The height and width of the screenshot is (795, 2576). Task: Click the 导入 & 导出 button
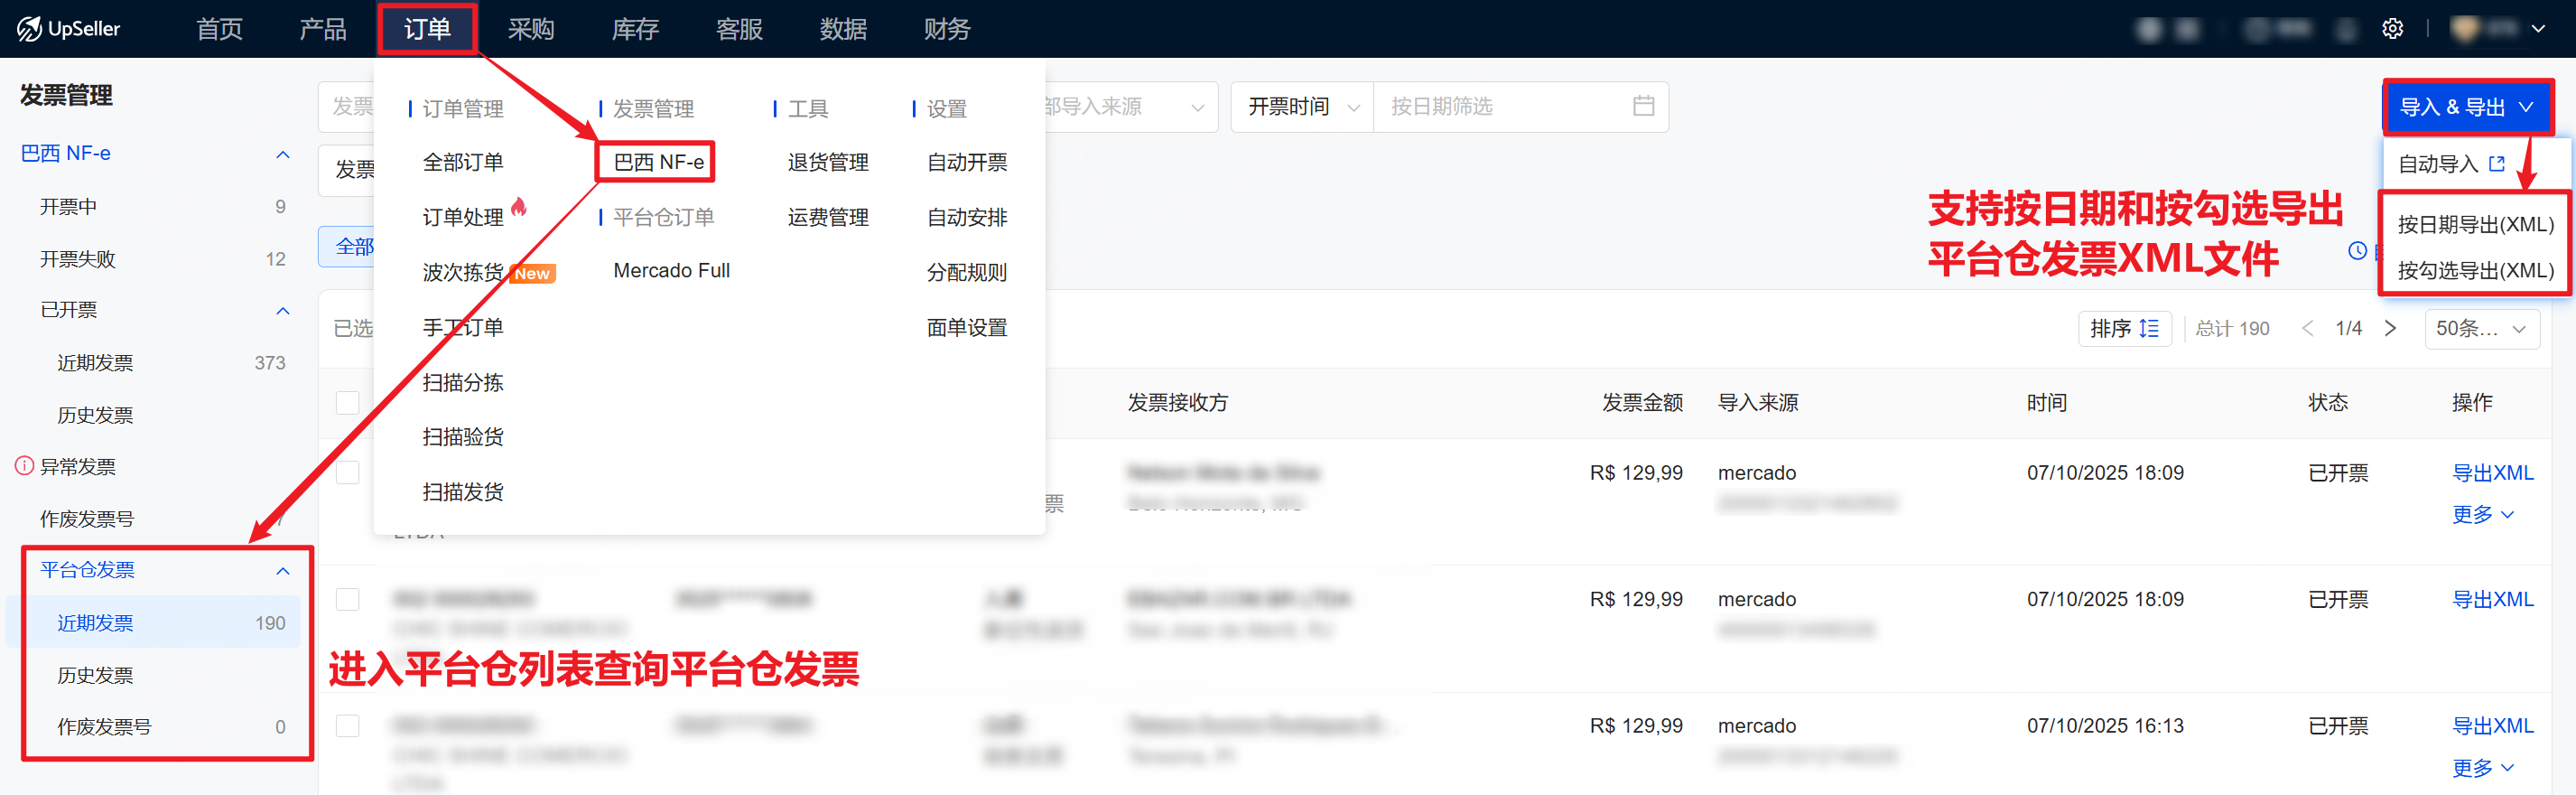click(x=2466, y=107)
